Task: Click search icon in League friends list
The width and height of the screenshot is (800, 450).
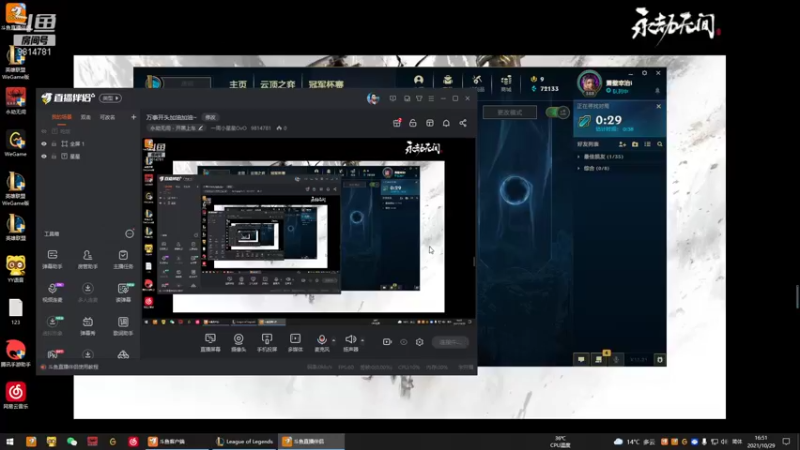Action: [x=660, y=144]
